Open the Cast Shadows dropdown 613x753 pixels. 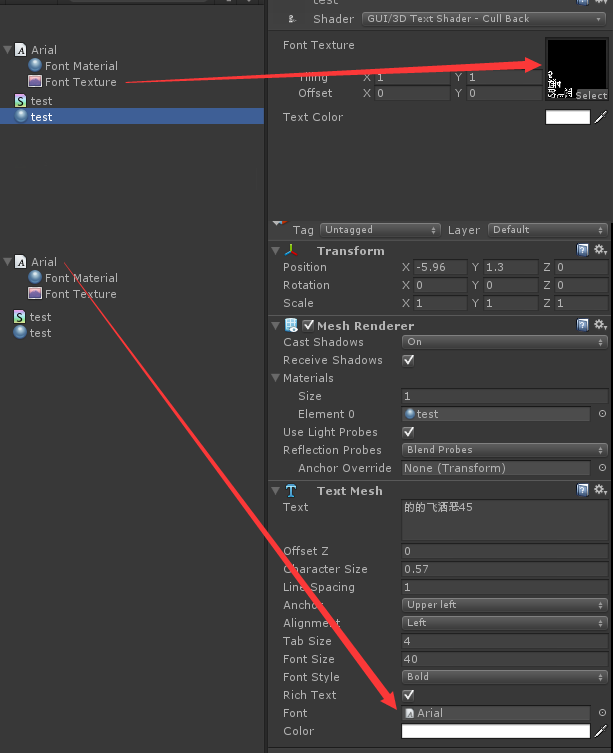(x=505, y=342)
